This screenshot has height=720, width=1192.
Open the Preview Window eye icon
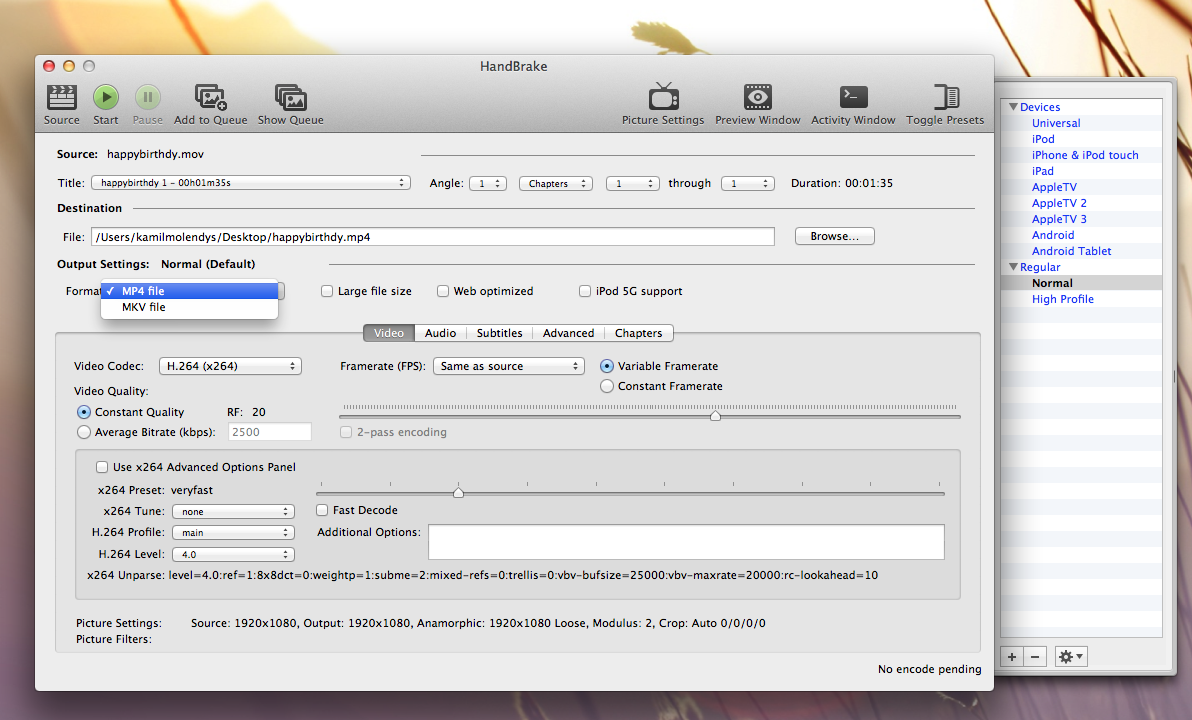pyautogui.click(x=758, y=97)
